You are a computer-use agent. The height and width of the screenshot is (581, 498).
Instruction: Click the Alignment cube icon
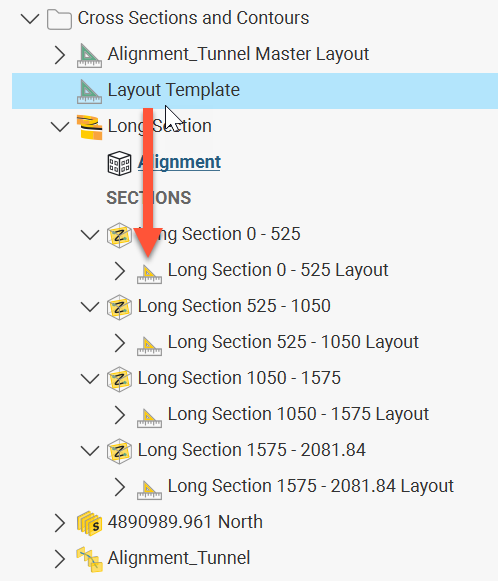pos(119,163)
